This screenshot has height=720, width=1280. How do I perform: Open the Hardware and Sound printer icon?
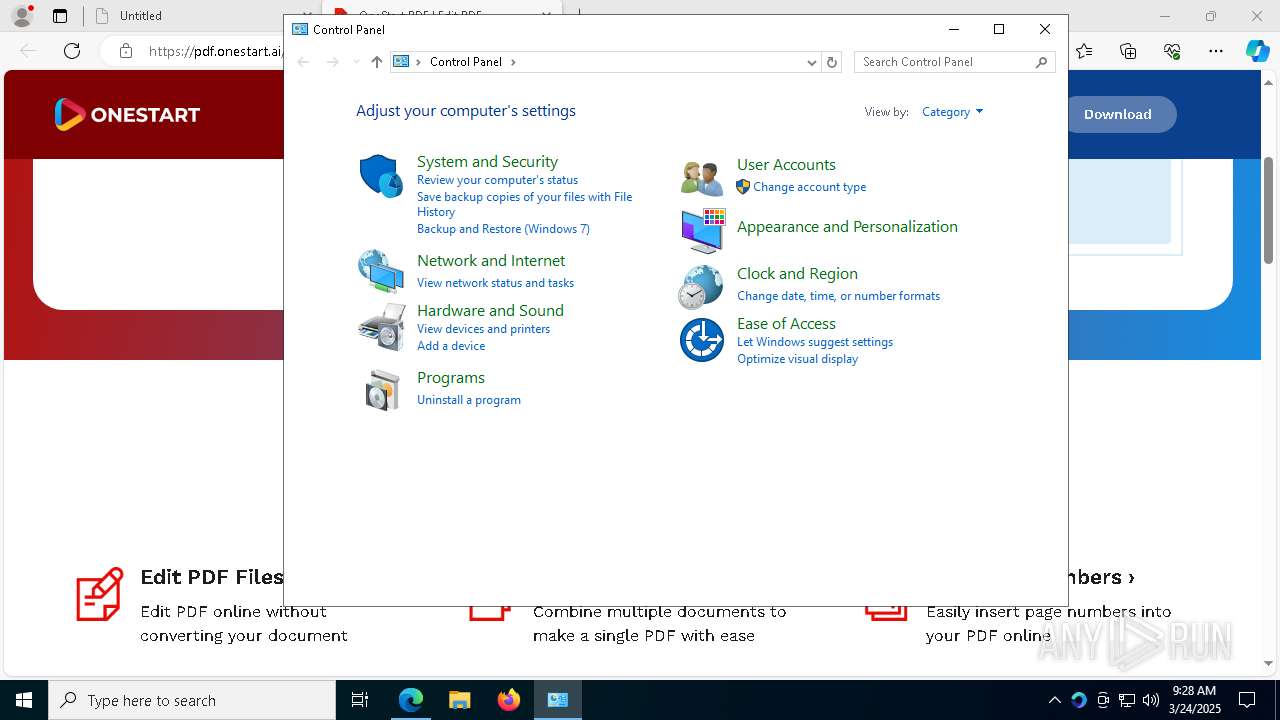[x=381, y=326]
